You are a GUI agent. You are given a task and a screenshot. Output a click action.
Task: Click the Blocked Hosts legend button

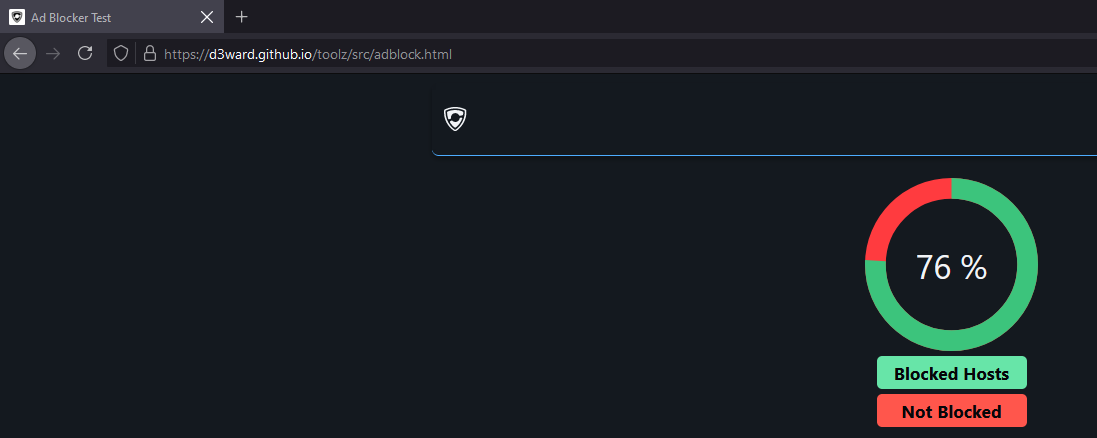[951, 374]
